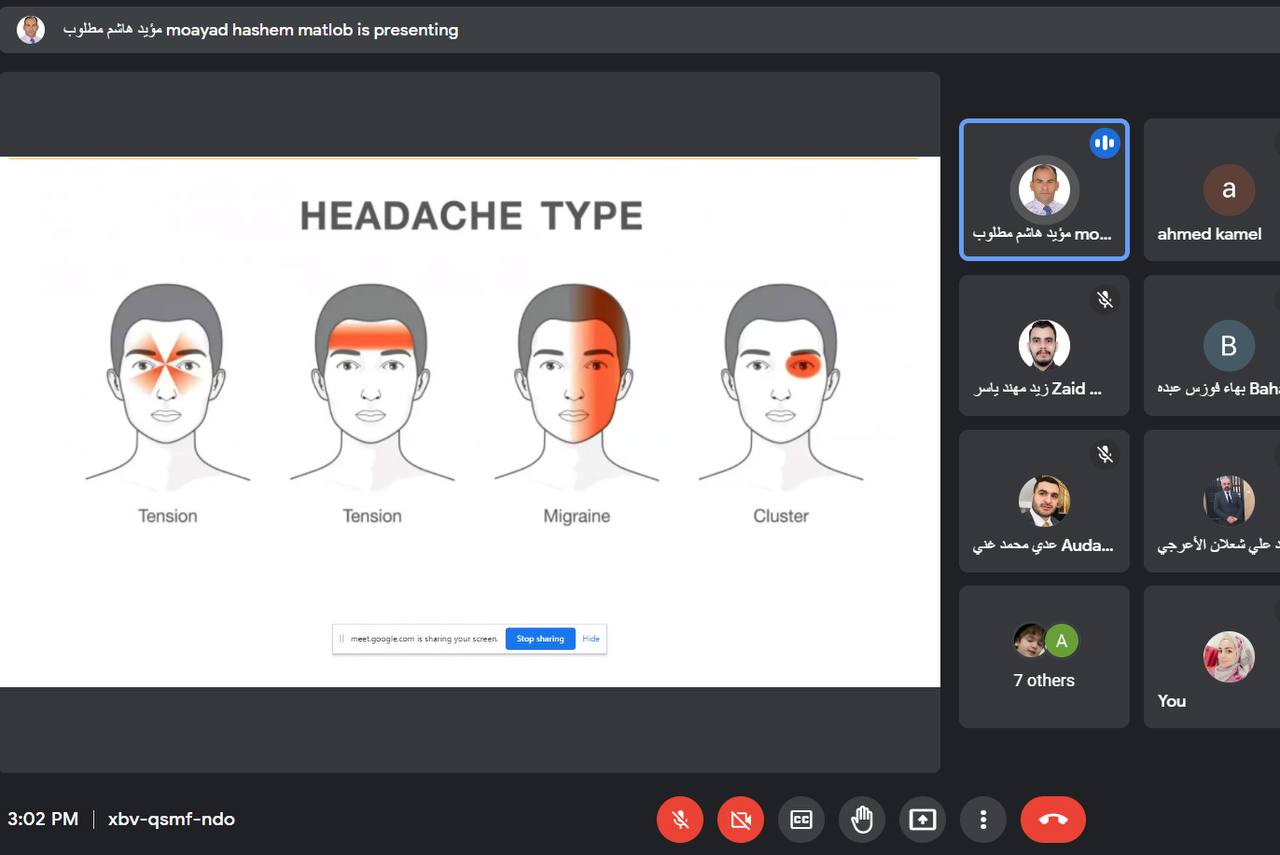Leave the call with the red hang-up button
Viewport: 1280px width, 855px height.
1052,820
